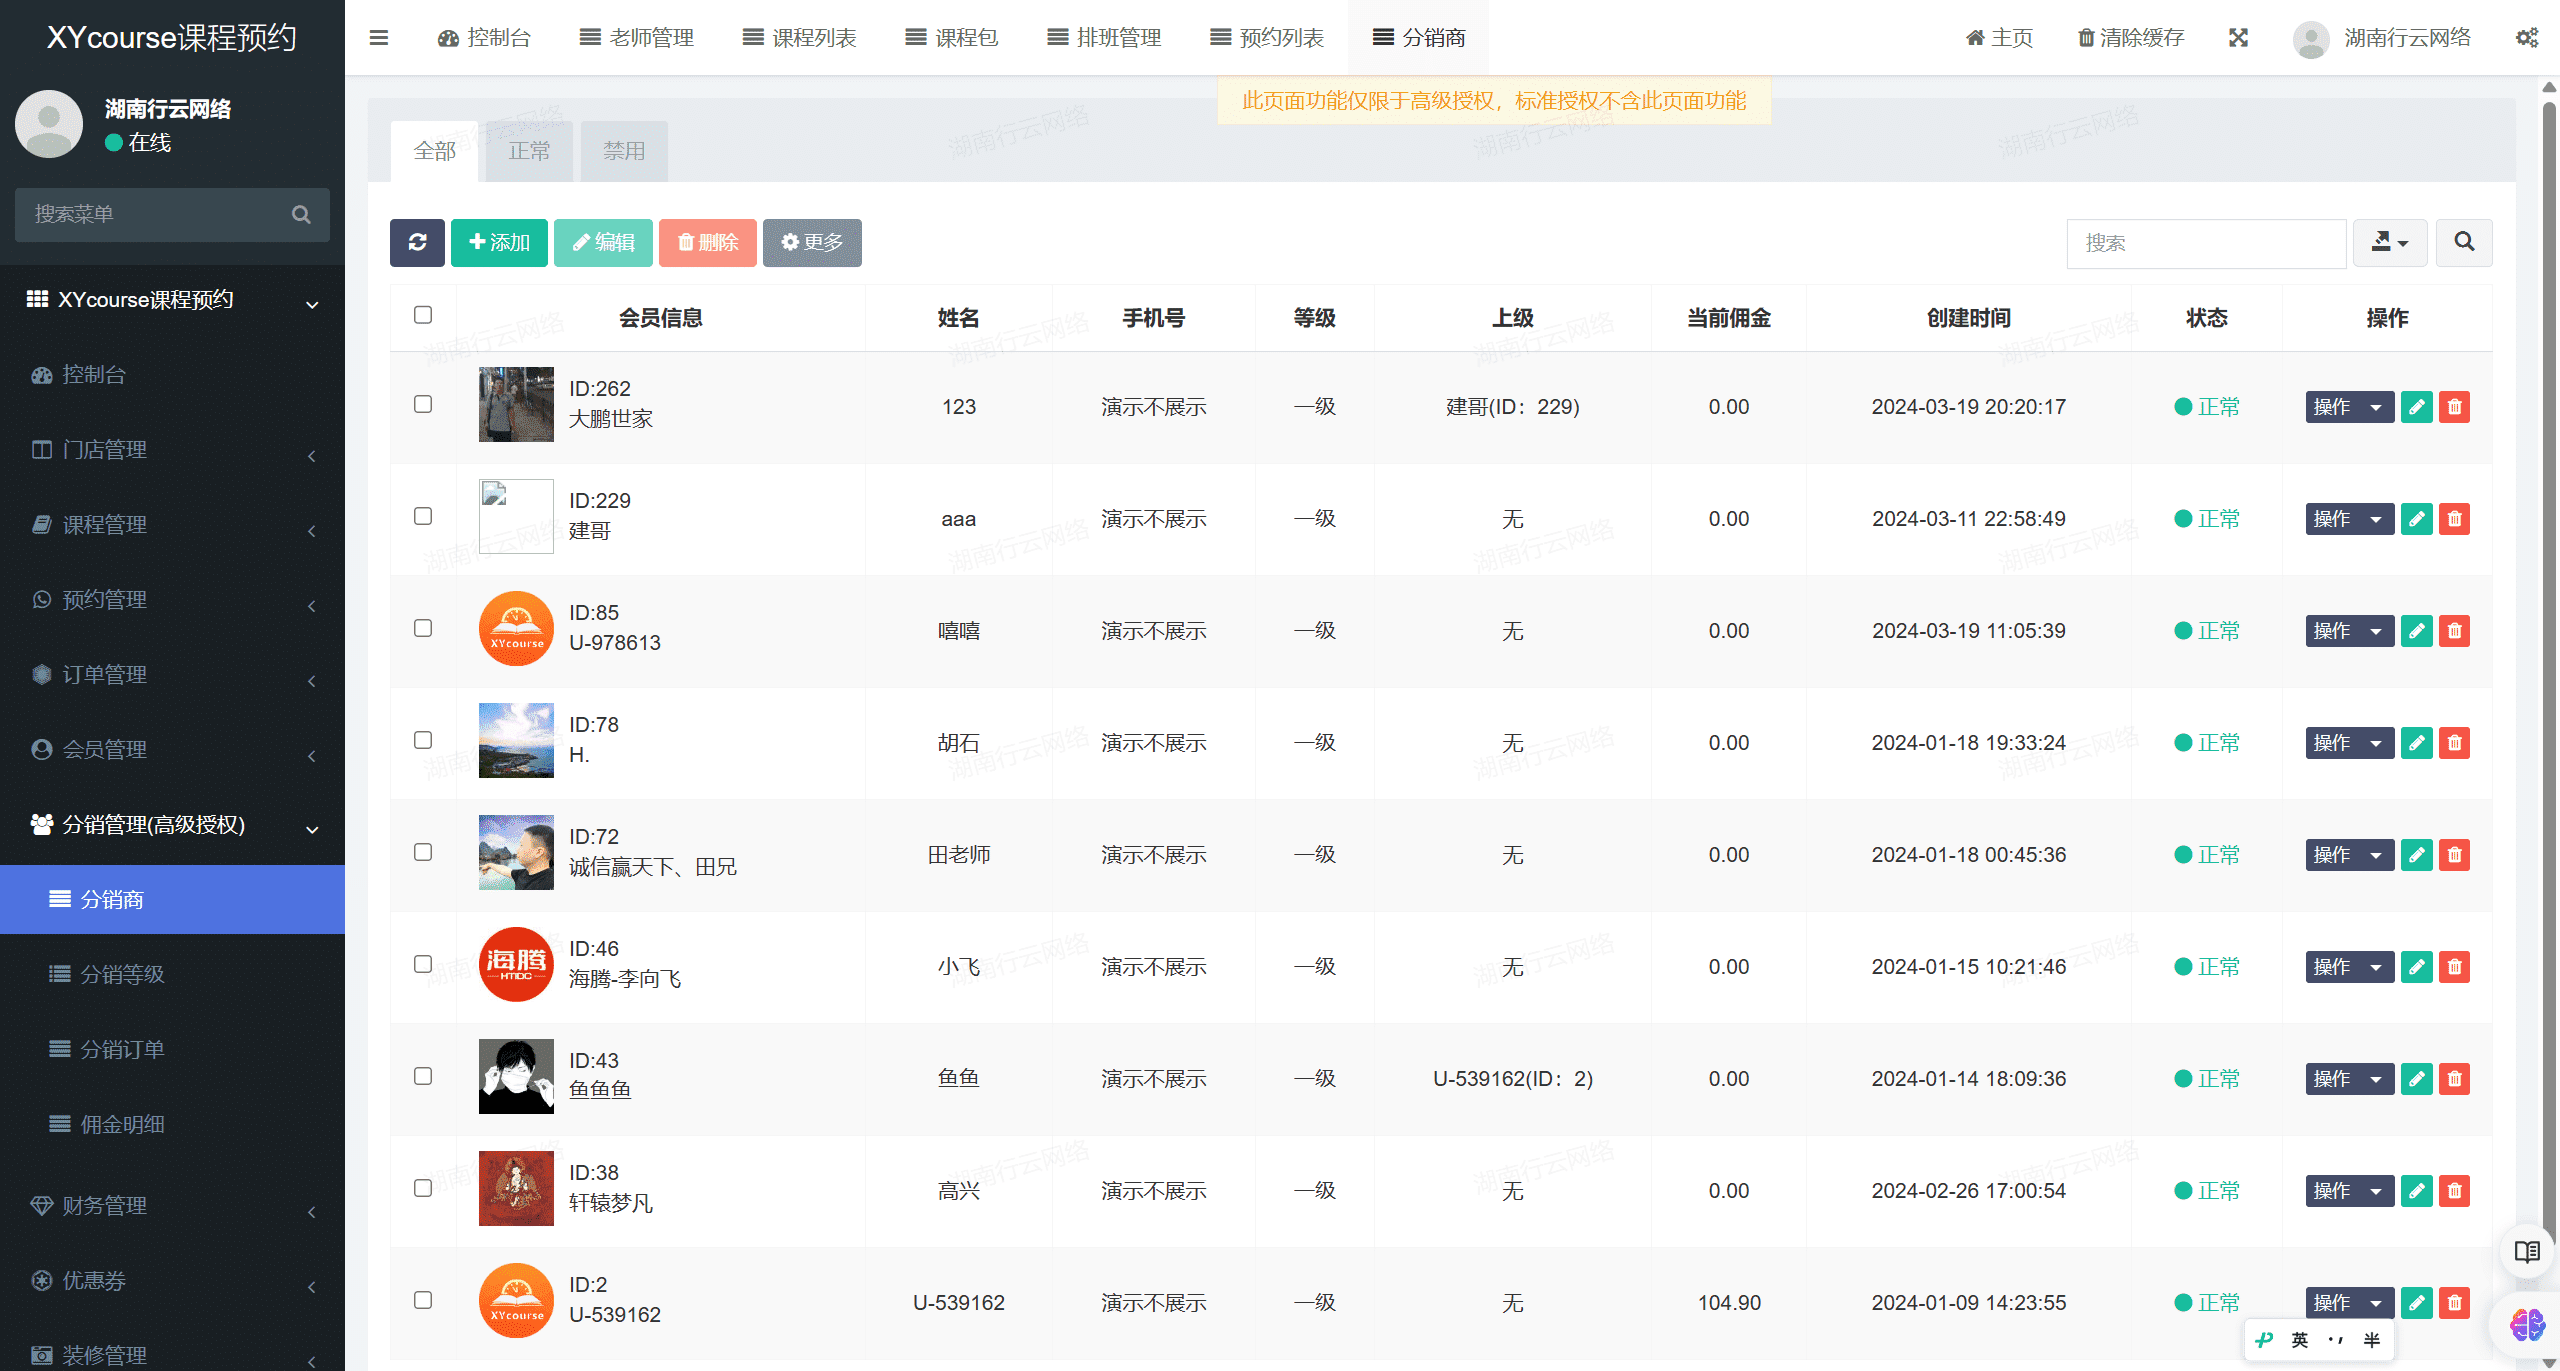Click the fullscreen toggle icon in header
This screenshot has height=1371, width=2560.
click(2238, 38)
